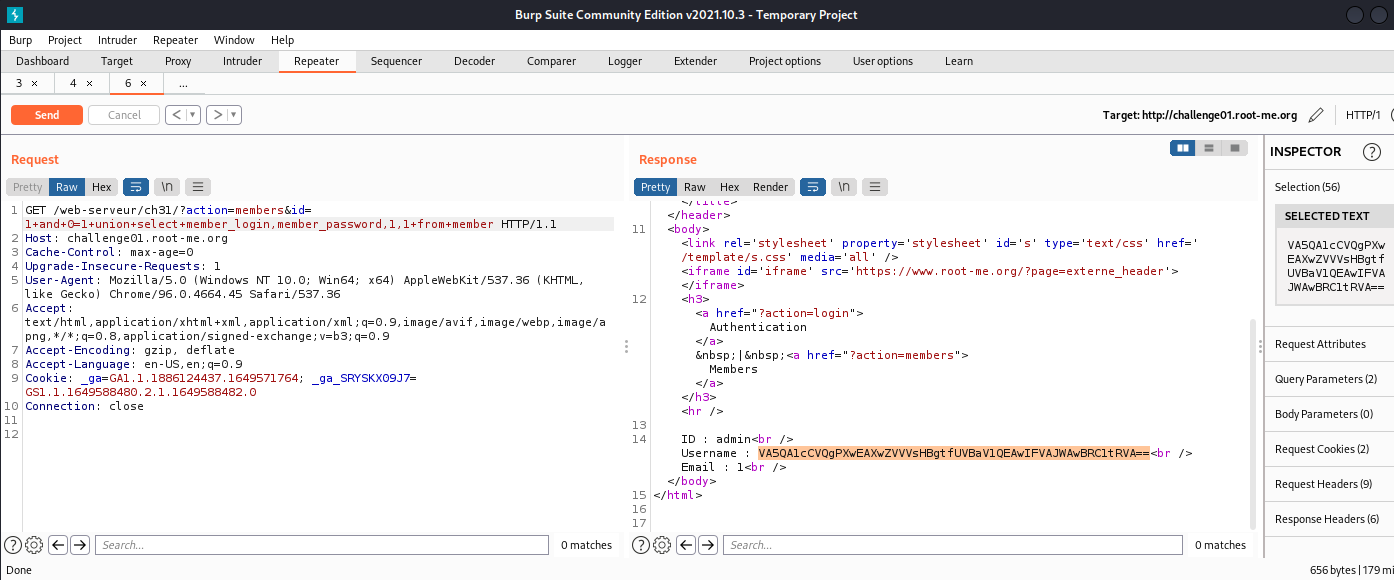Screen dimensions: 1394x580
Task: Open Request search settings gear
Action: (34, 545)
